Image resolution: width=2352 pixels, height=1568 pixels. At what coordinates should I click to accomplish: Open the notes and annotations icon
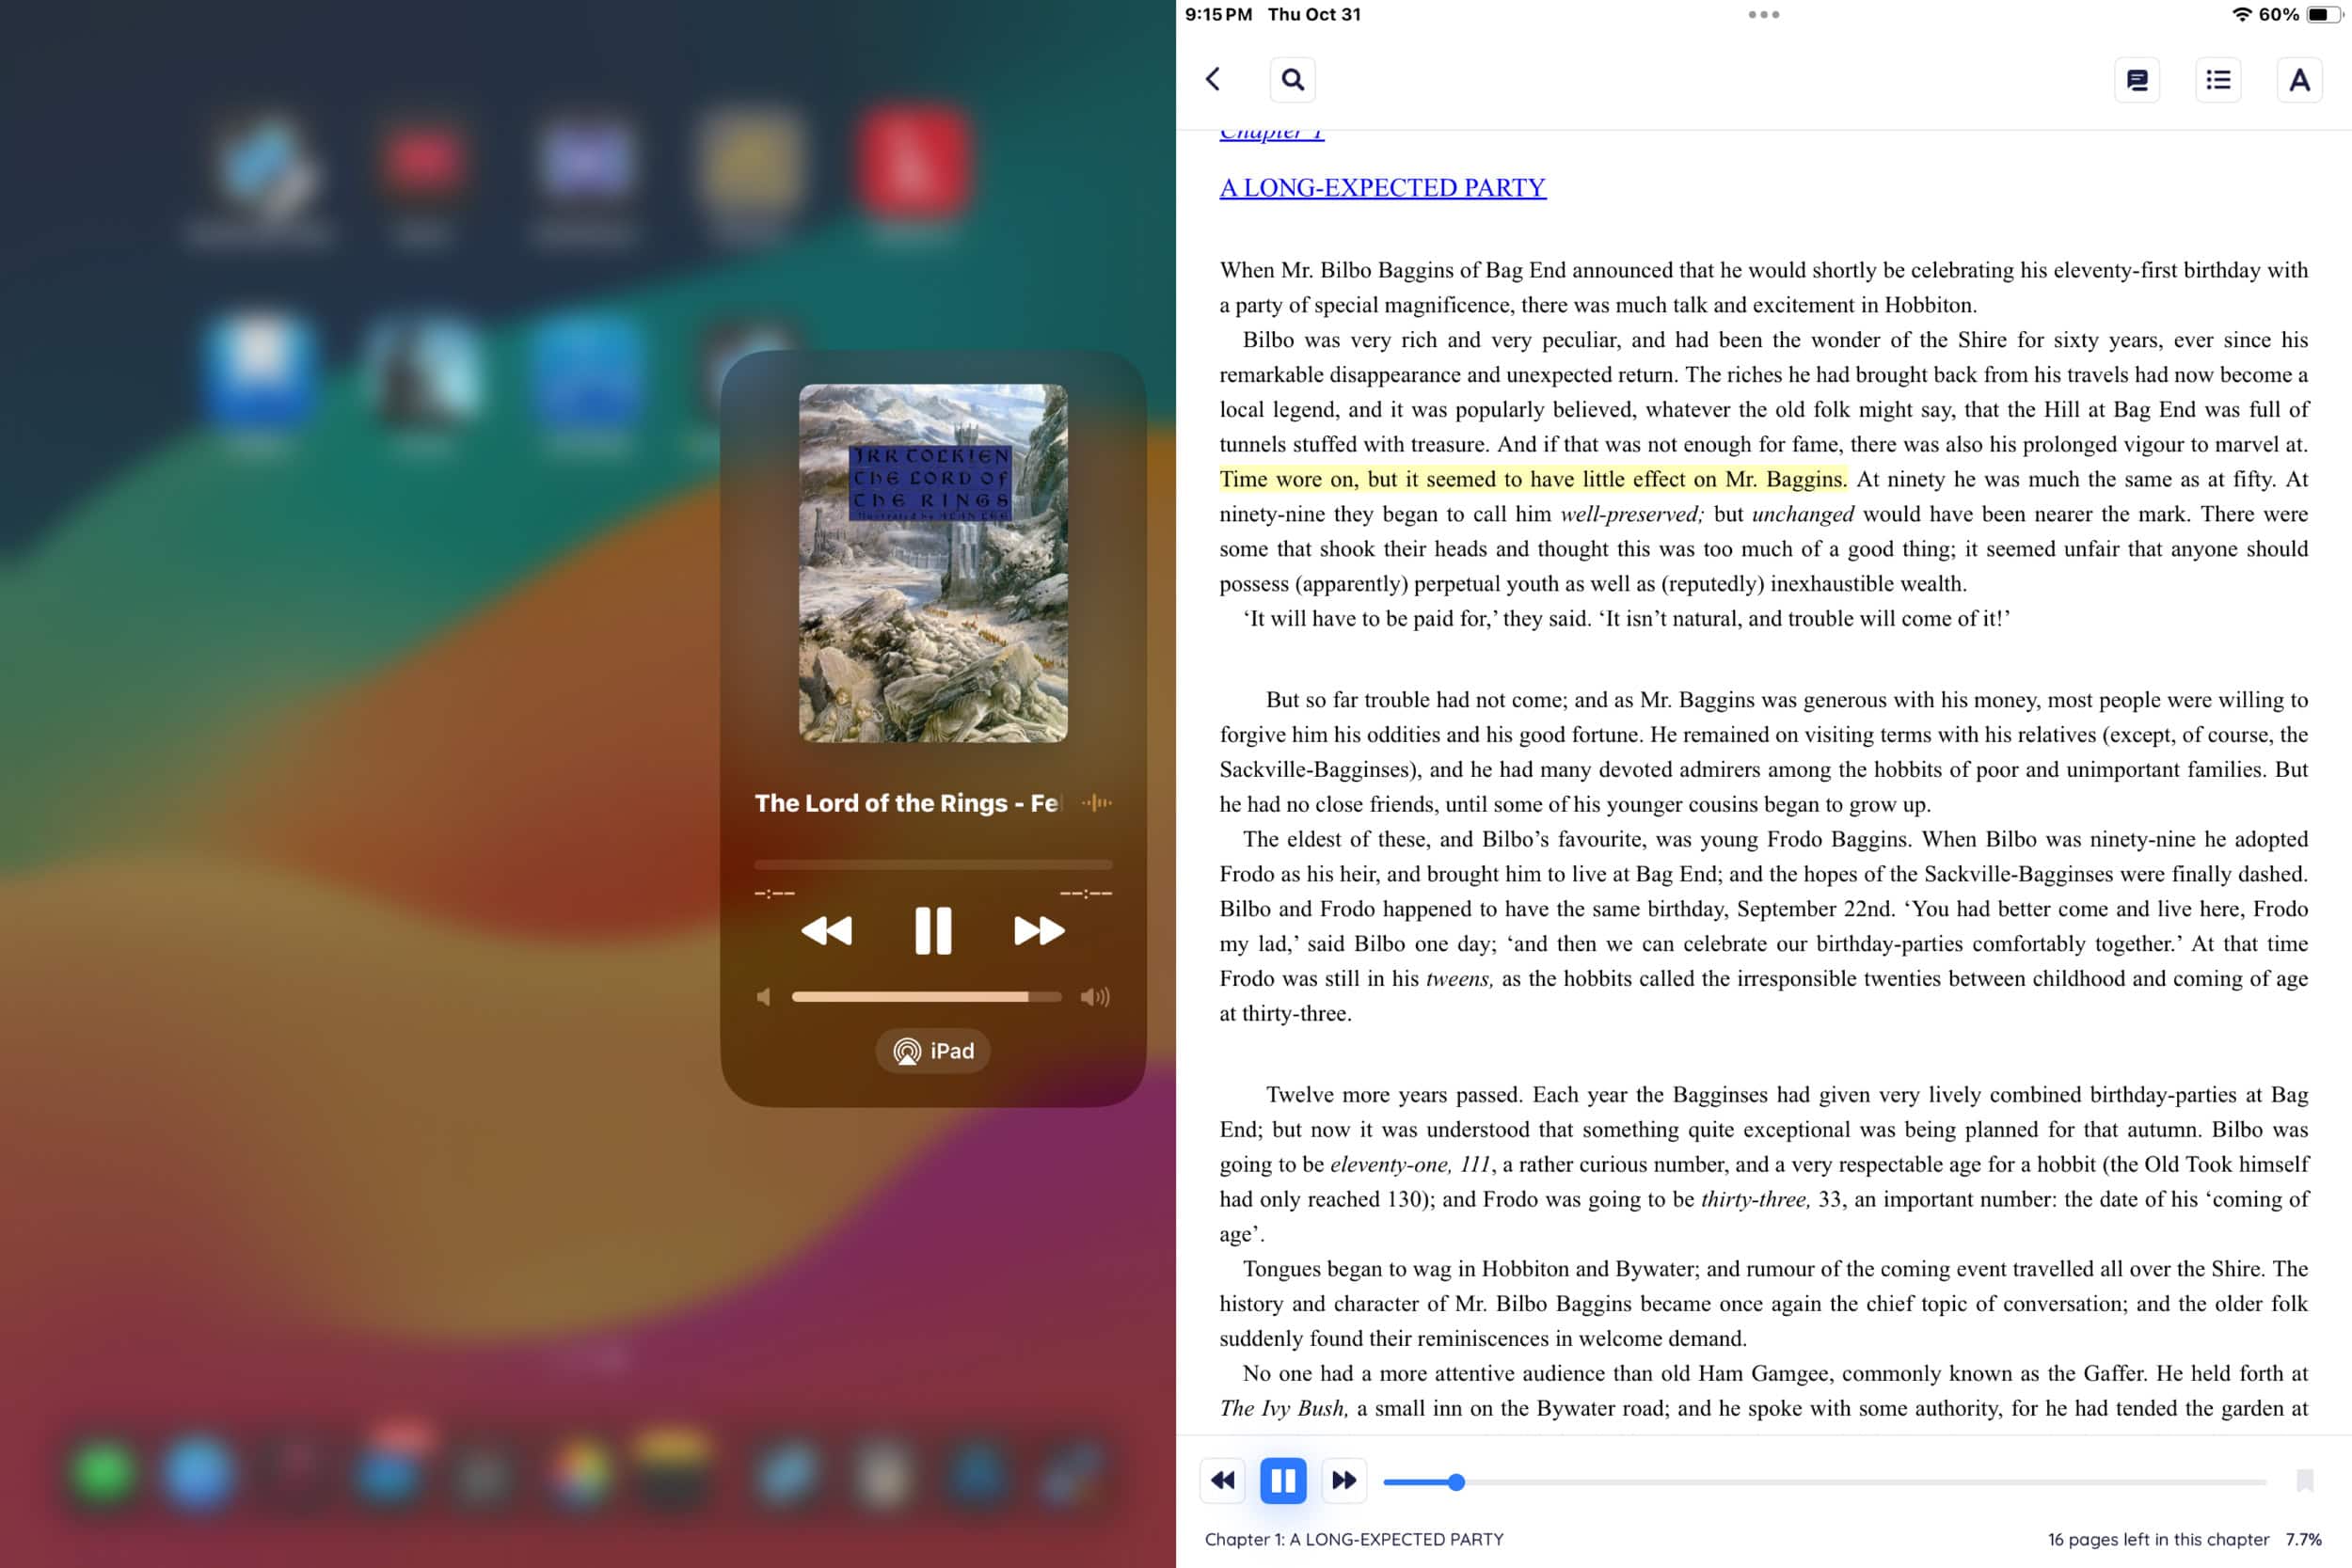click(x=2137, y=80)
